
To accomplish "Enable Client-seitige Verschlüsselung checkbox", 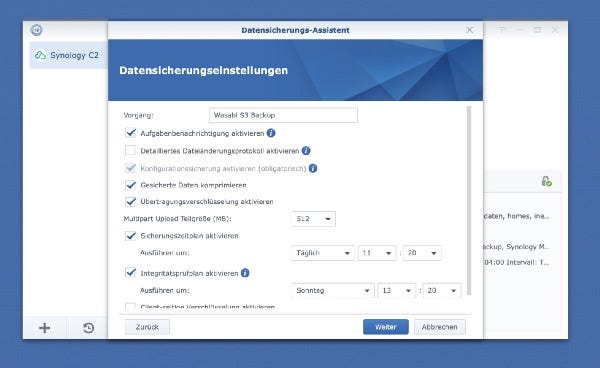I will pyautogui.click(x=130, y=306).
